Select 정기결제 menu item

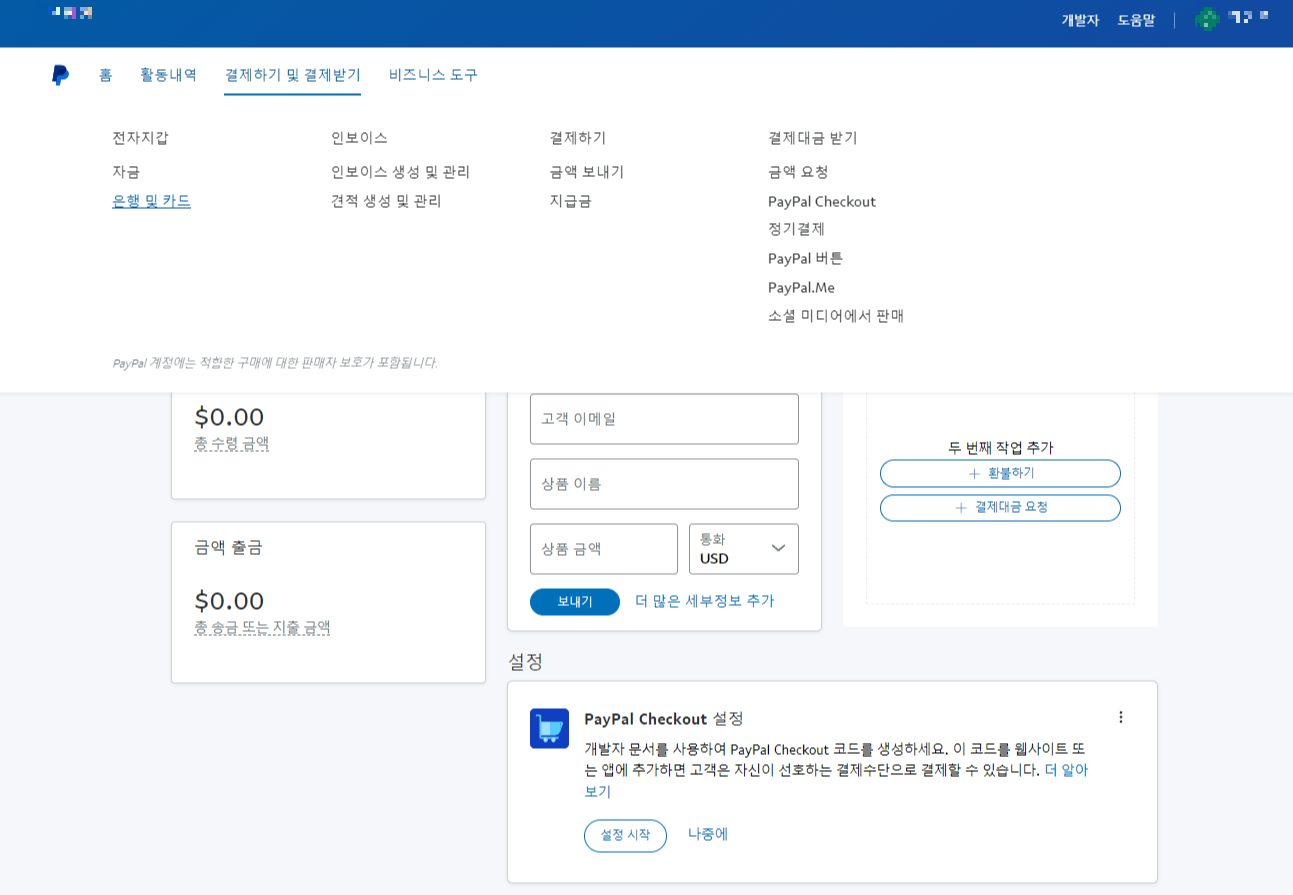click(796, 229)
